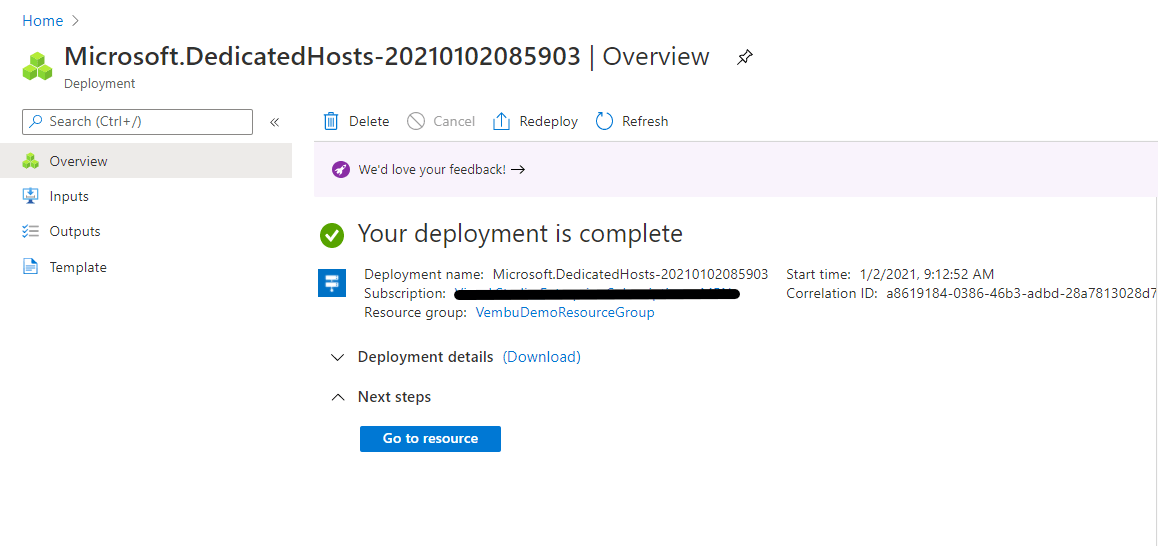
Task: Expand the Deployment details chevron
Action: pos(338,358)
